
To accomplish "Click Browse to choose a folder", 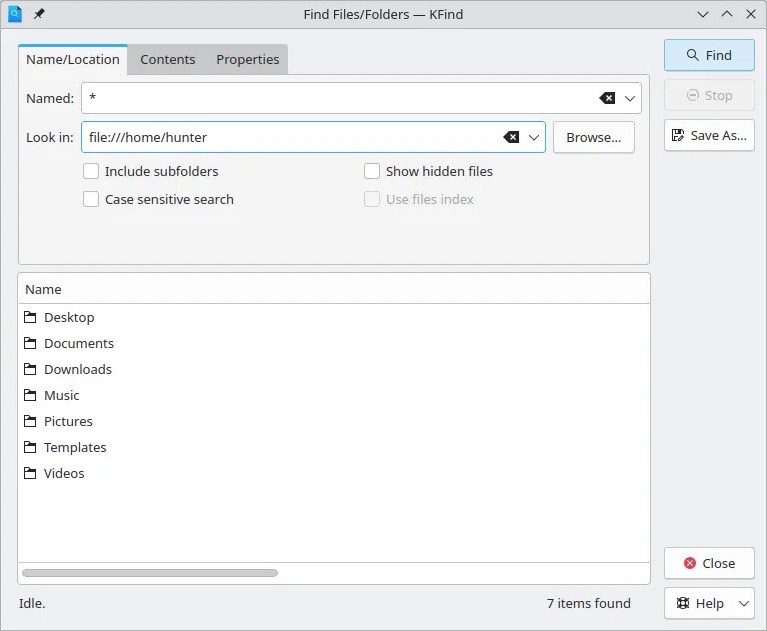I will pos(593,137).
